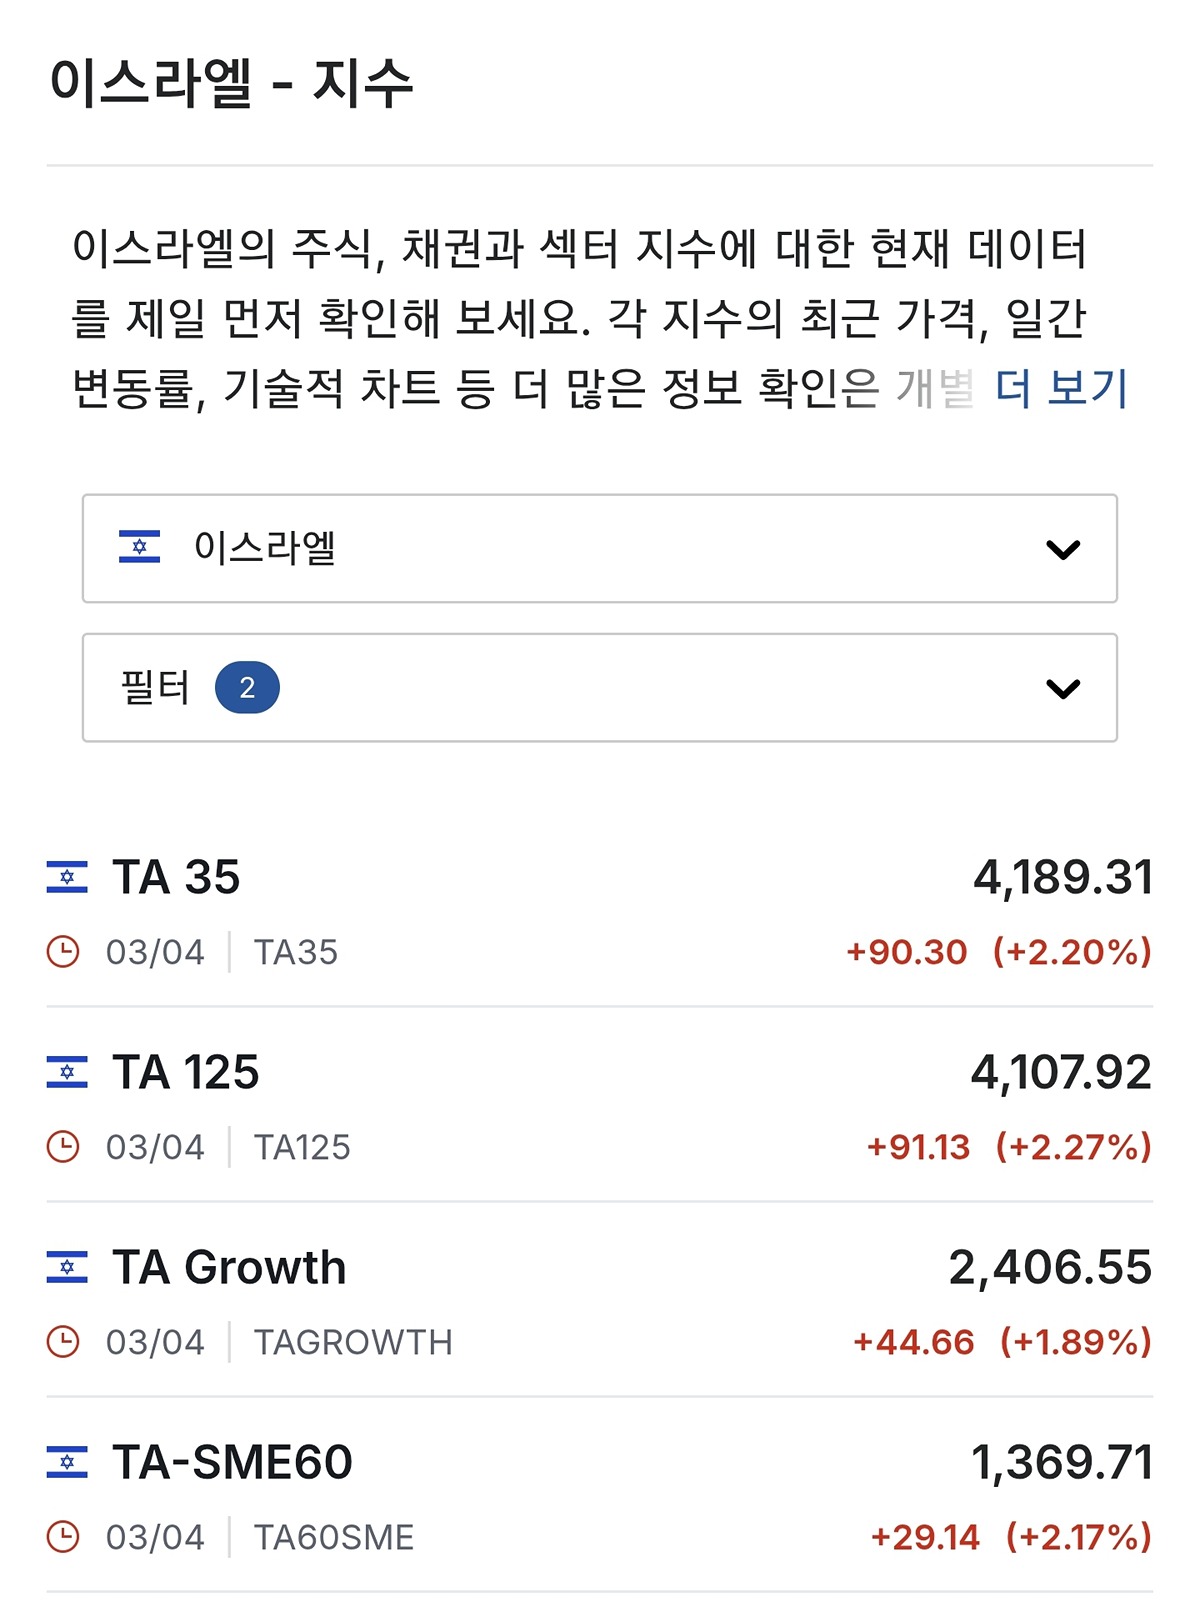Open the TA 125 index name

click(x=186, y=1072)
